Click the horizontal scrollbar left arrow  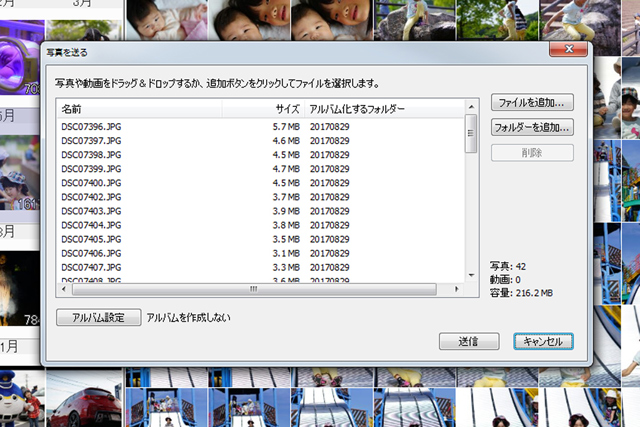(x=64, y=289)
